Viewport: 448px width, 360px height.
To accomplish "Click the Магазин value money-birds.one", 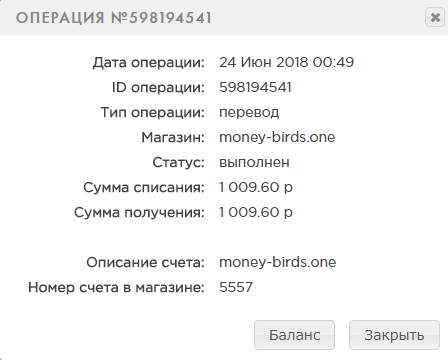I will tap(277, 137).
